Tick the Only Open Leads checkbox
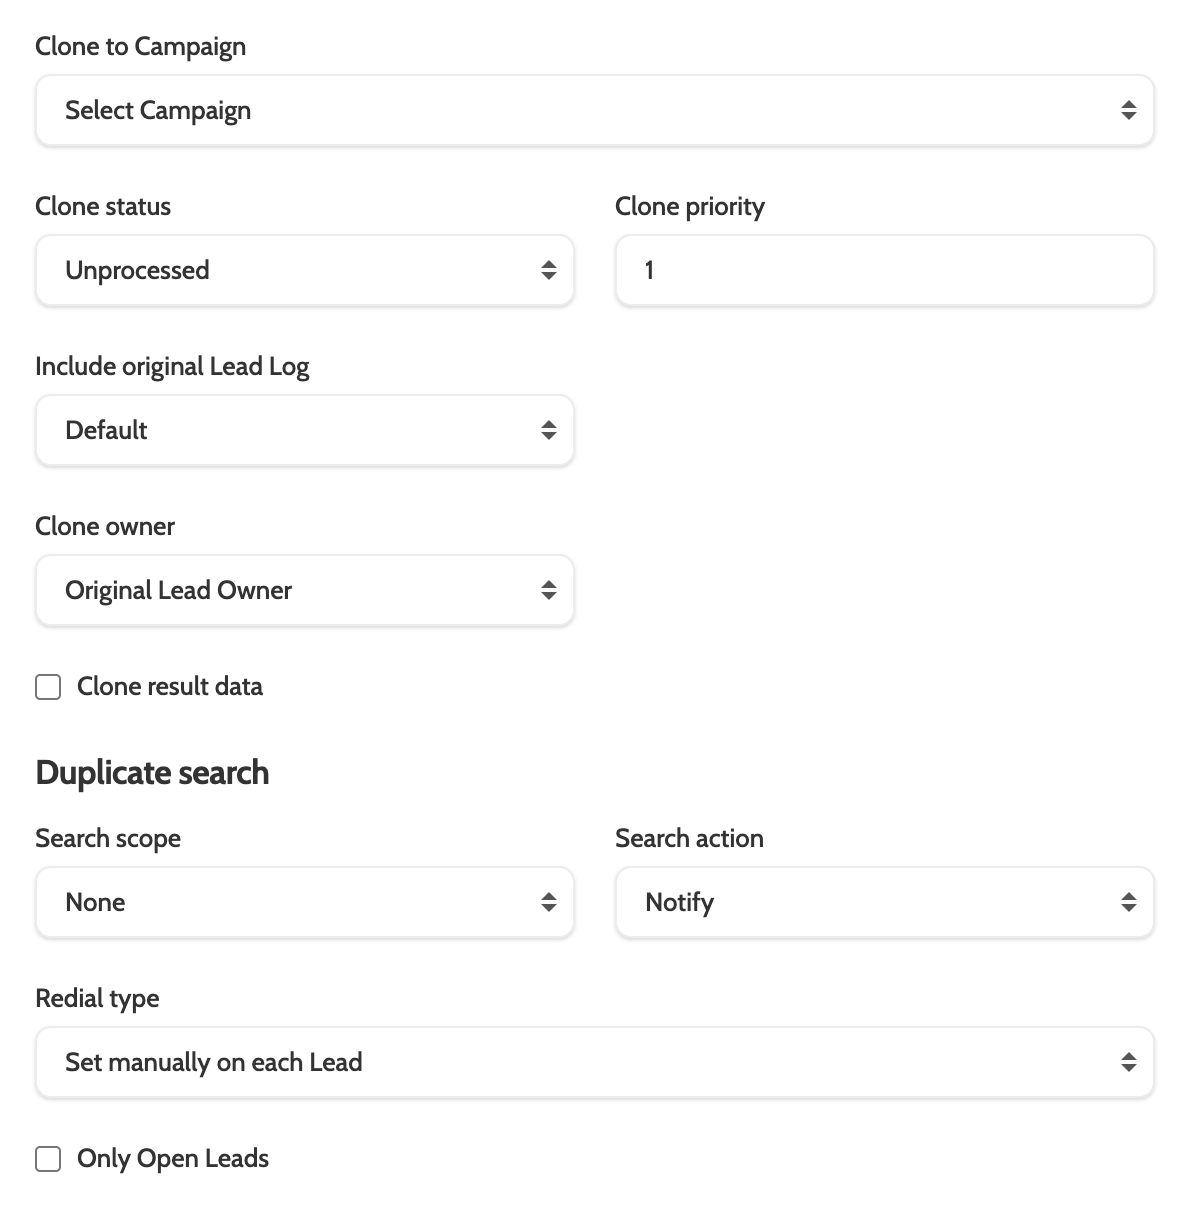 pyautogui.click(x=48, y=1159)
